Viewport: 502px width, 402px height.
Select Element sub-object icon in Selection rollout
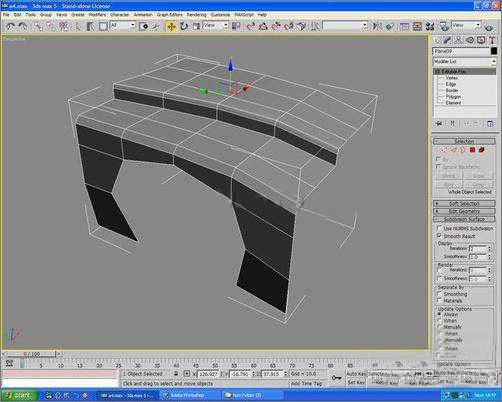(482, 150)
